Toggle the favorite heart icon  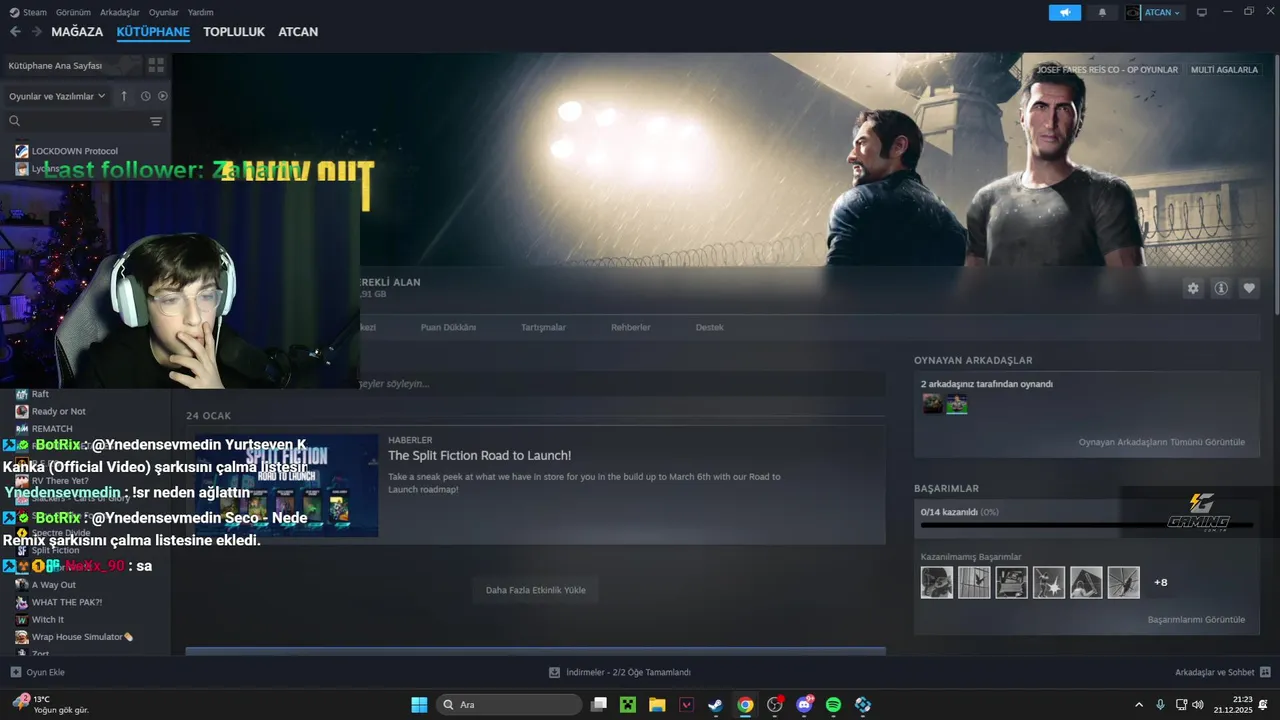click(1249, 288)
